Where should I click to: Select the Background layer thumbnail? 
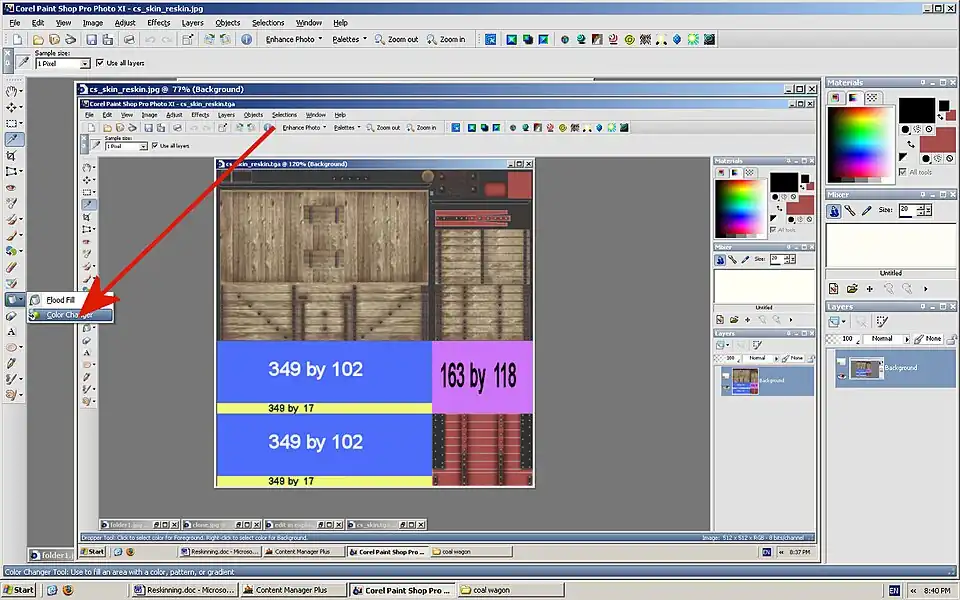pyautogui.click(x=866, y=368)
